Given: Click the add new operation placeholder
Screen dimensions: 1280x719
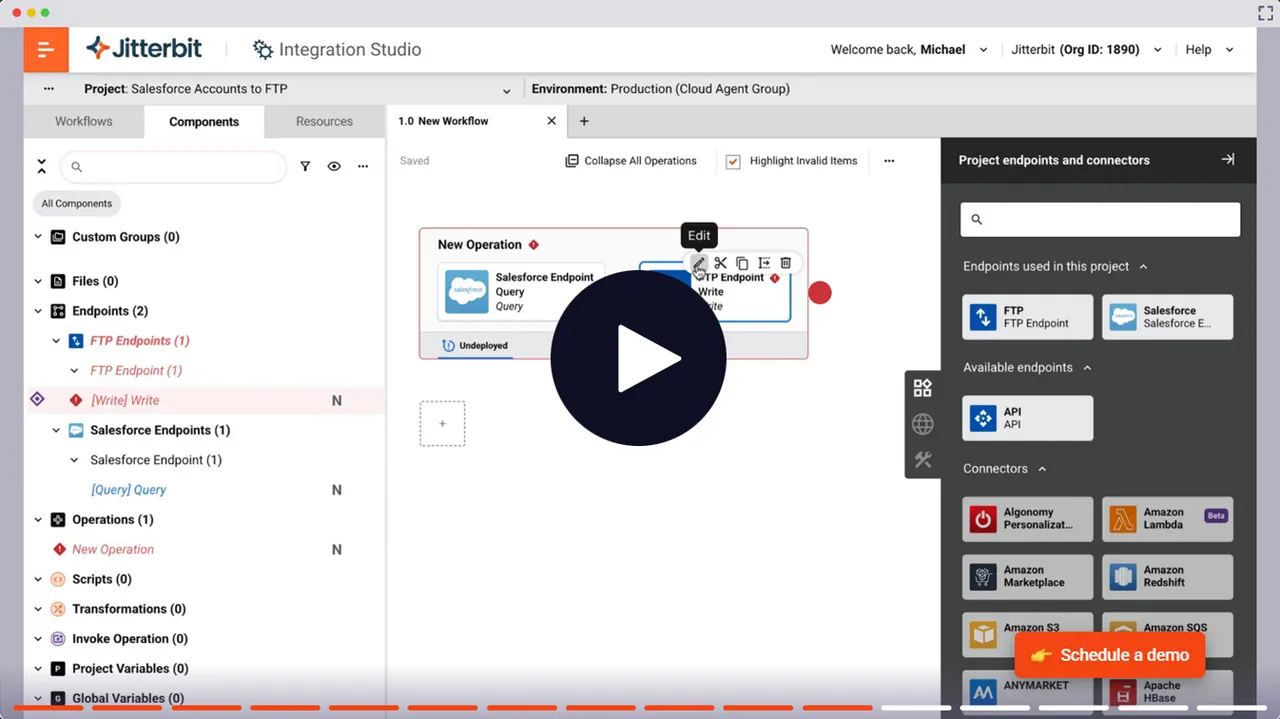Looking at the screenshot, I should [x=442, y=424].
